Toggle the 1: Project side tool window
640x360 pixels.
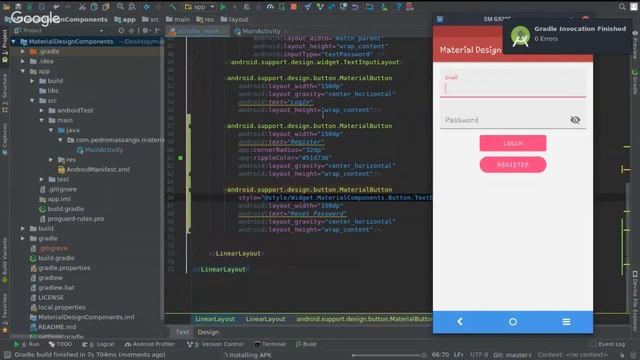[4, 46]
